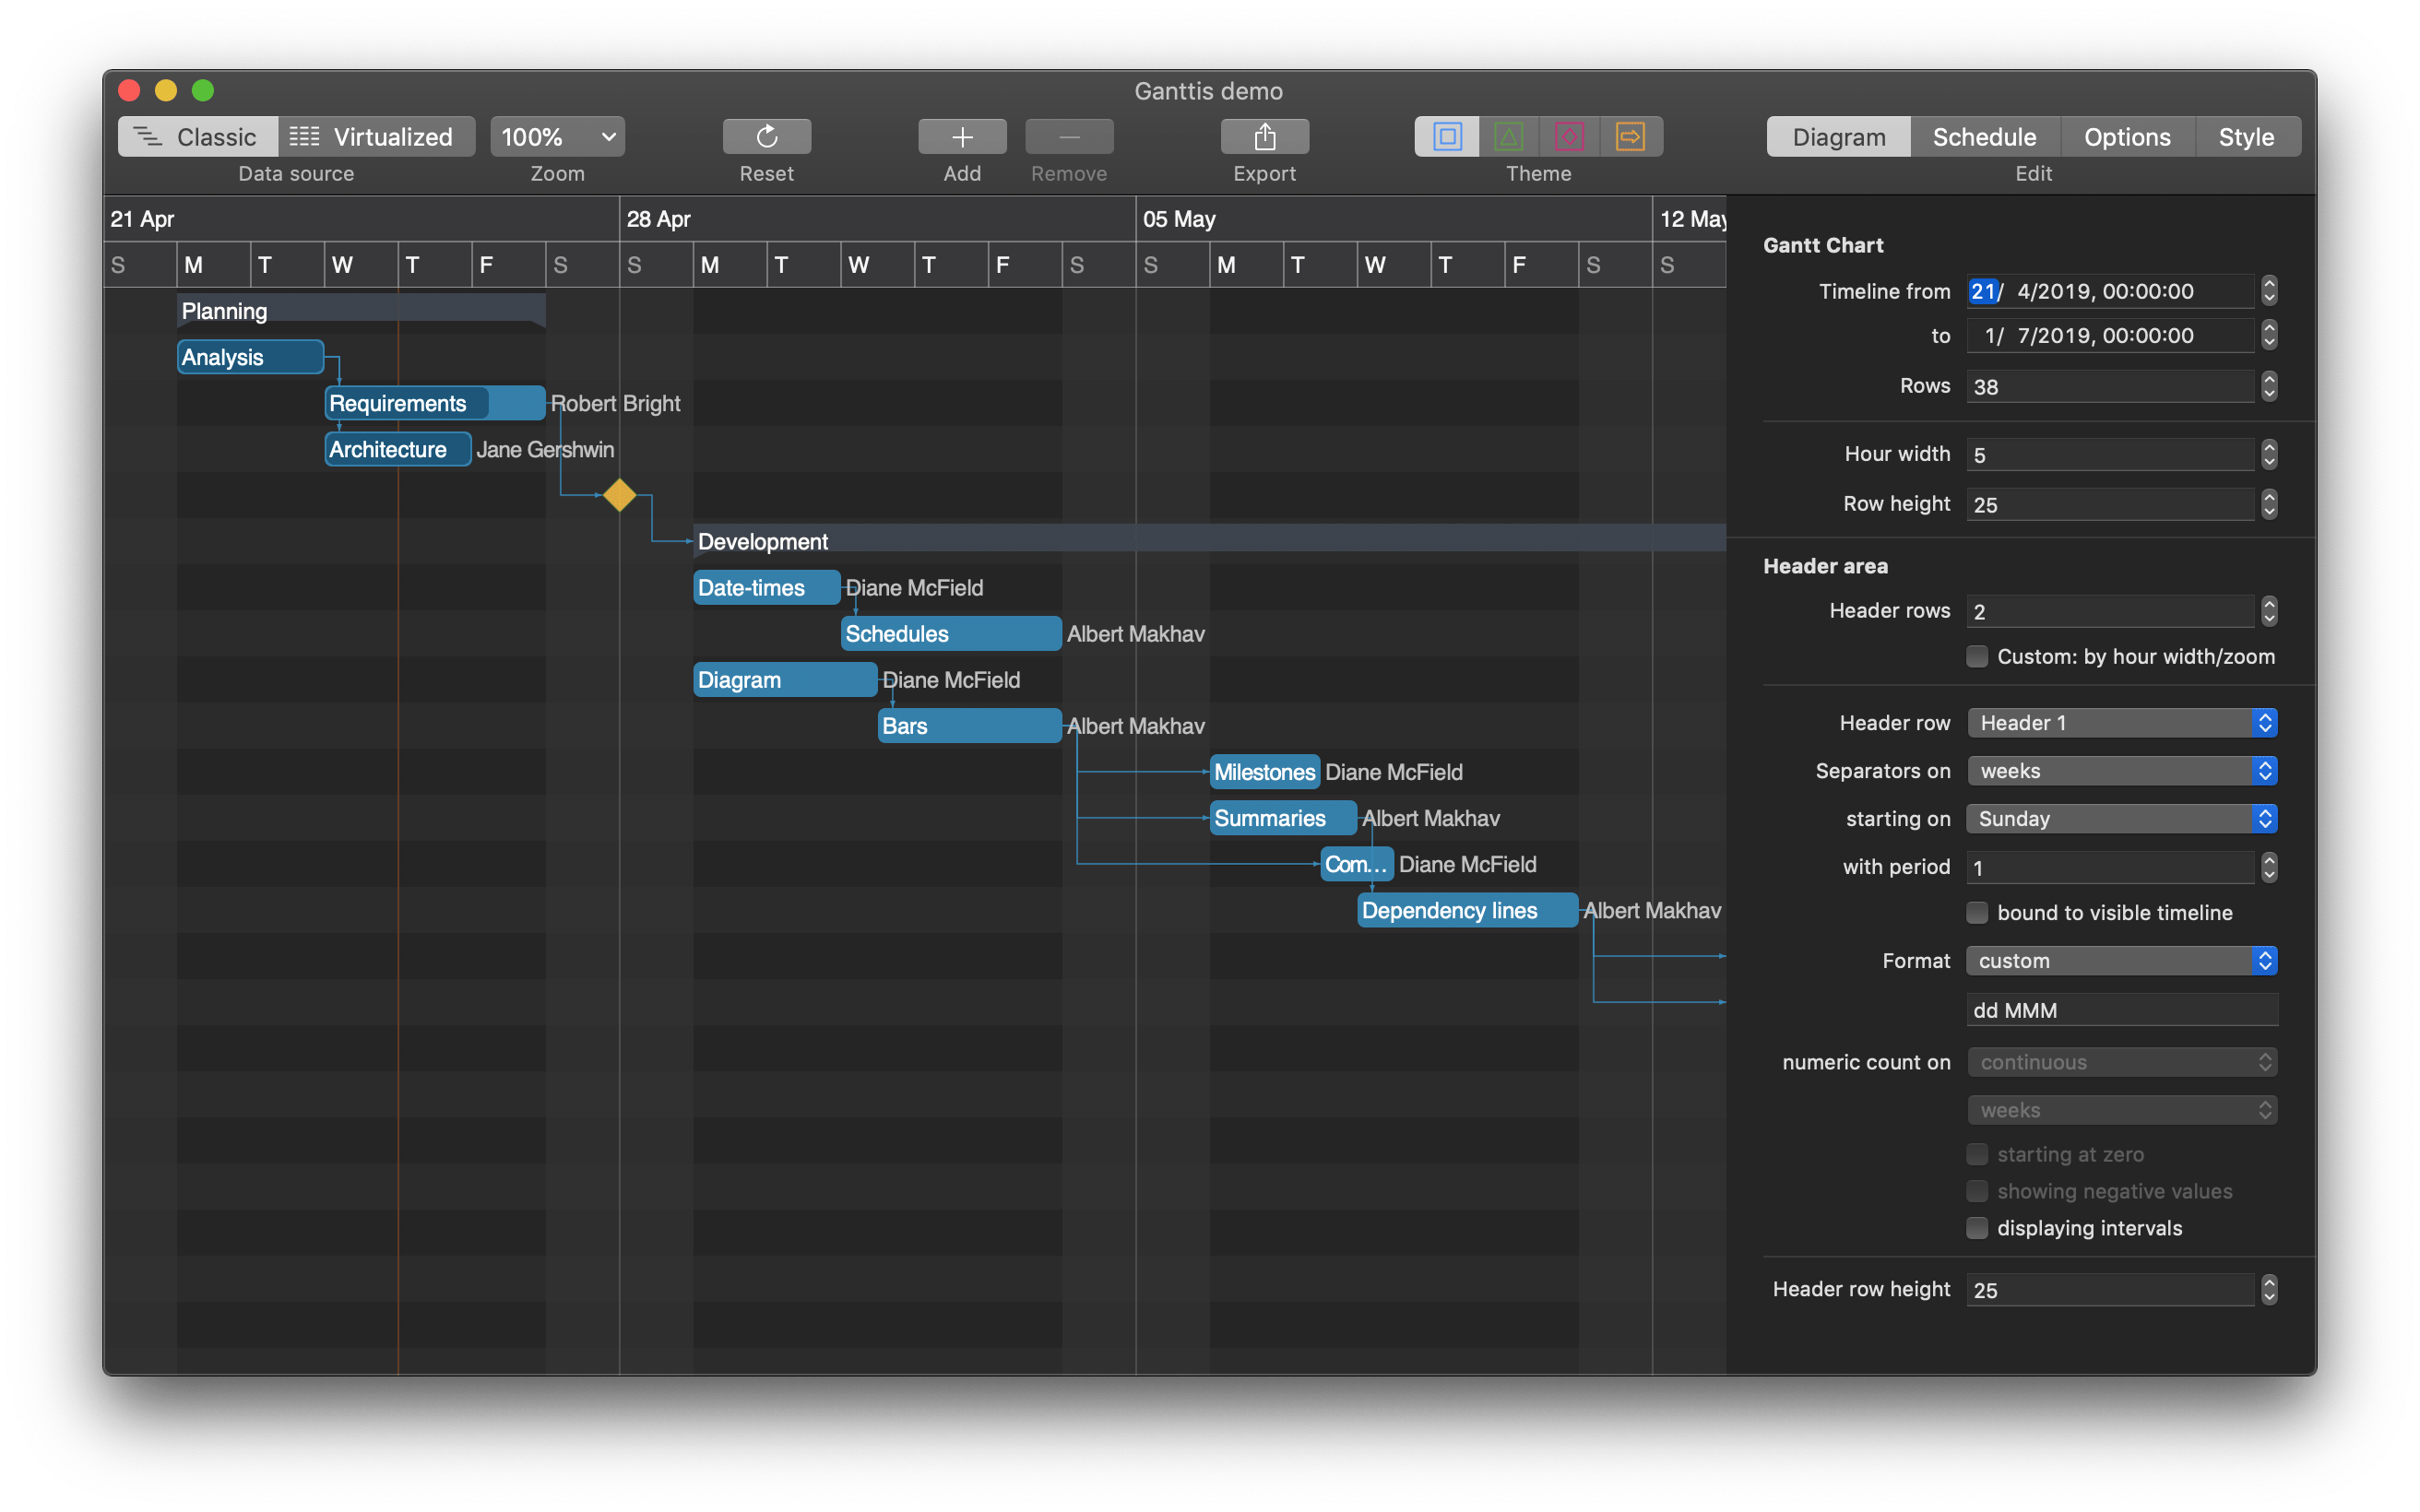Select the Diagram task bar in chart
Viewport: 2420px width, 1512px height.
click(785, 680)
